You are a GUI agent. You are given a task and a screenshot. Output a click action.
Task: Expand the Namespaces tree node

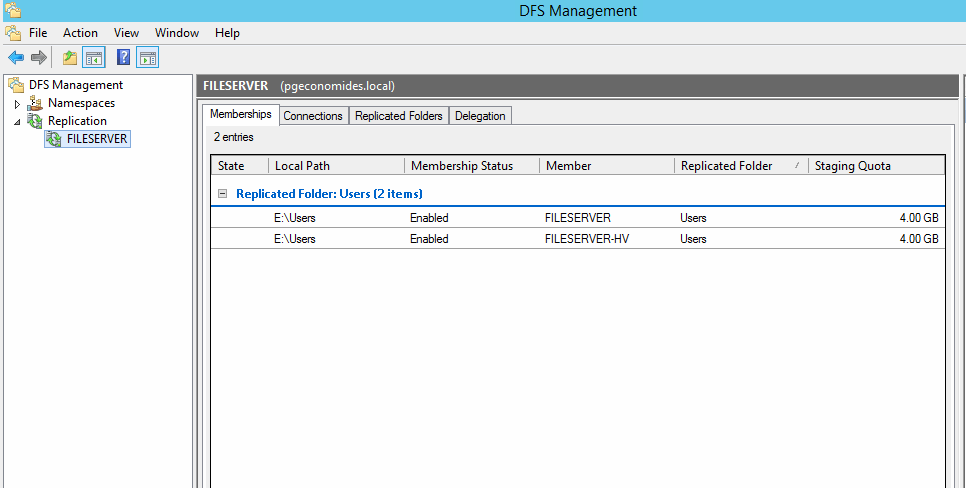tap(17, 104)
